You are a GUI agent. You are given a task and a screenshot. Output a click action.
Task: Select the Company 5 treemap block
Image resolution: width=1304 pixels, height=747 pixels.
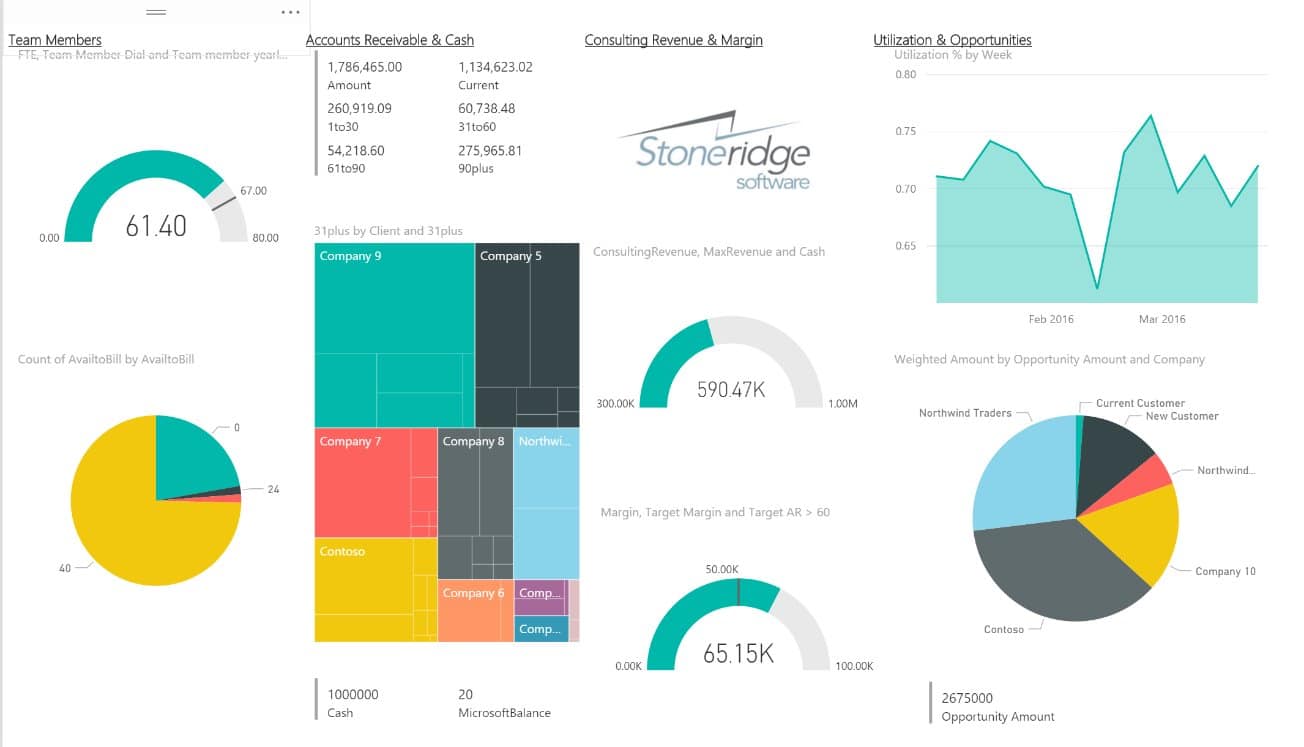[x=527, y=335]
